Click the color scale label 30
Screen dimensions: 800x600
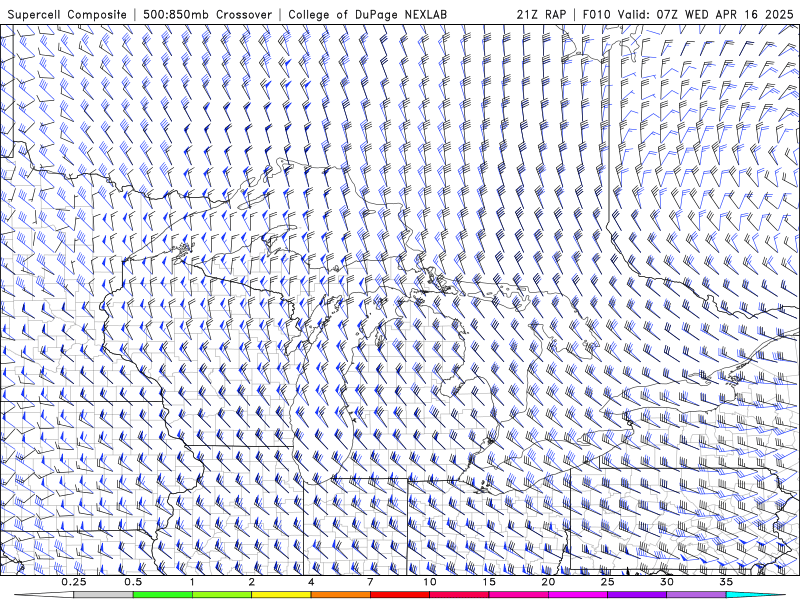tap(667, 582)
